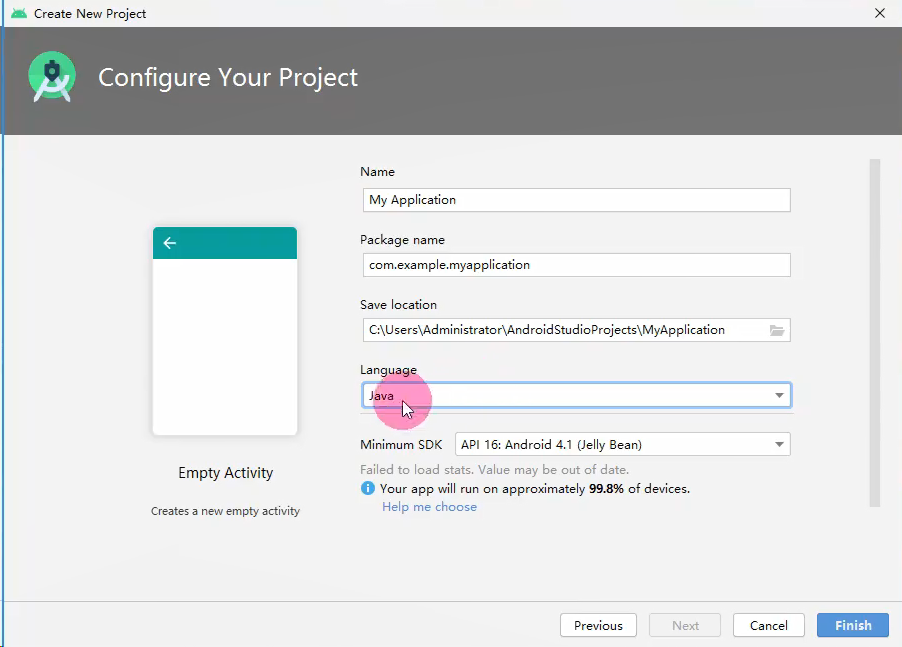The image size is (902, 647).
Task: Close the Create New Project dialog
Action: (880, 13)
